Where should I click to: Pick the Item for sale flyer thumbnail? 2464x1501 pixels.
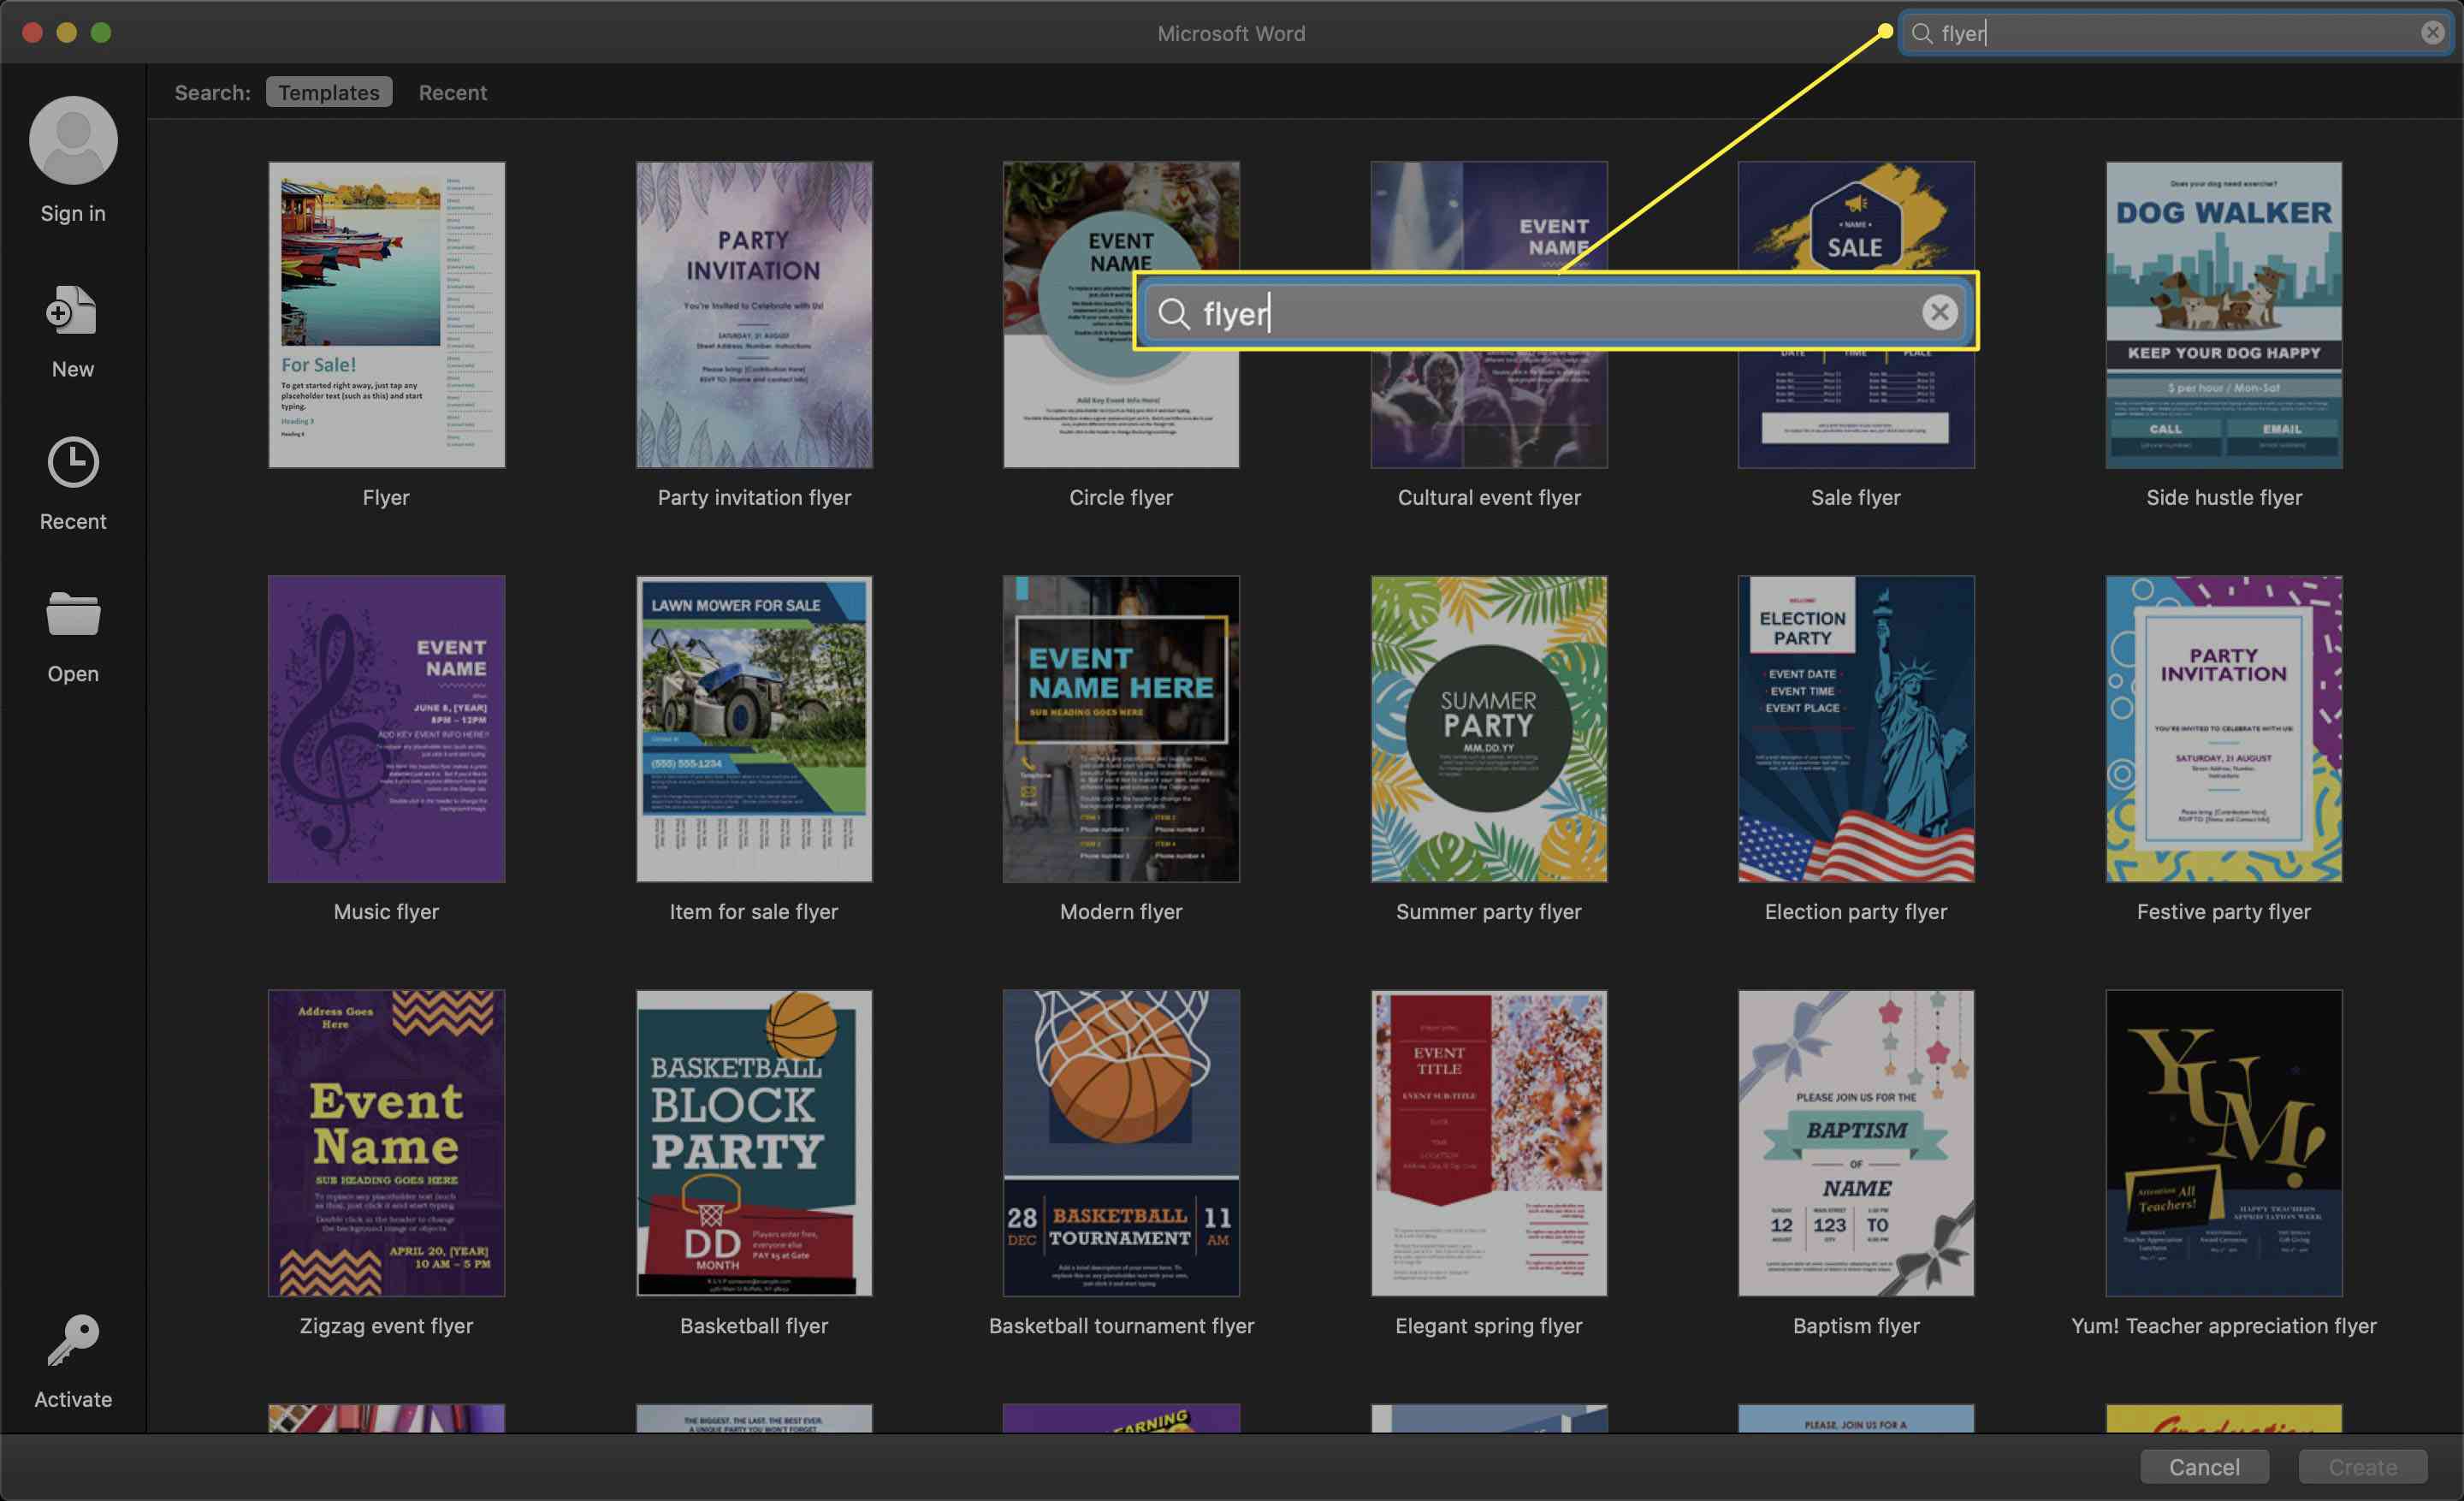(x=754, y=729)
